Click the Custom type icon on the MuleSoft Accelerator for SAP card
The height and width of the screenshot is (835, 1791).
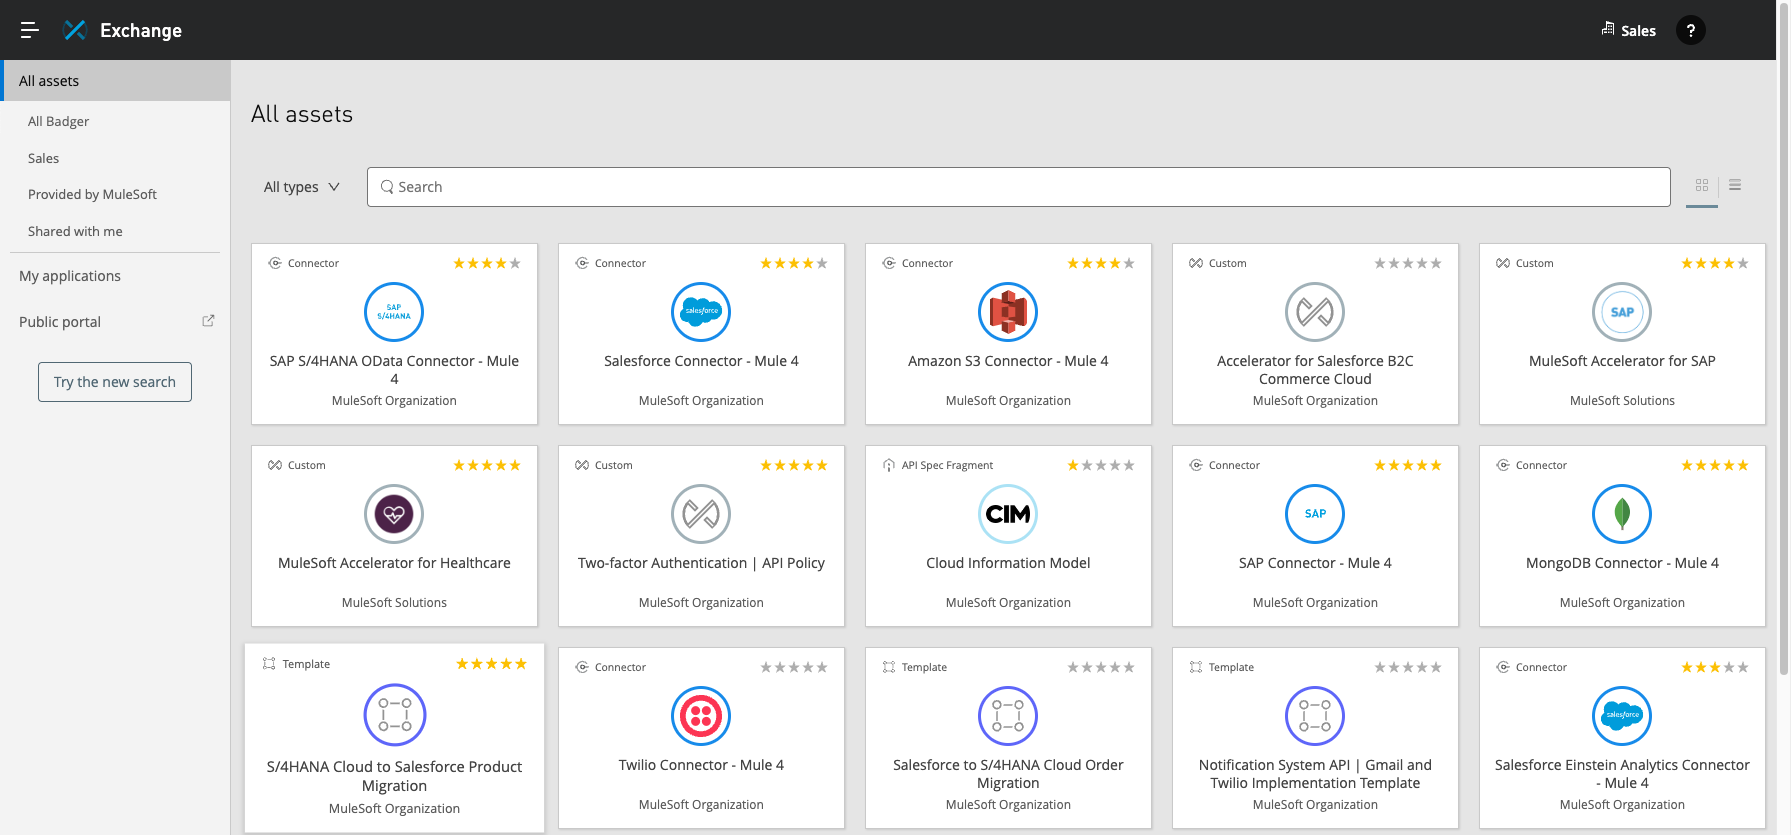click(1503, 264)
